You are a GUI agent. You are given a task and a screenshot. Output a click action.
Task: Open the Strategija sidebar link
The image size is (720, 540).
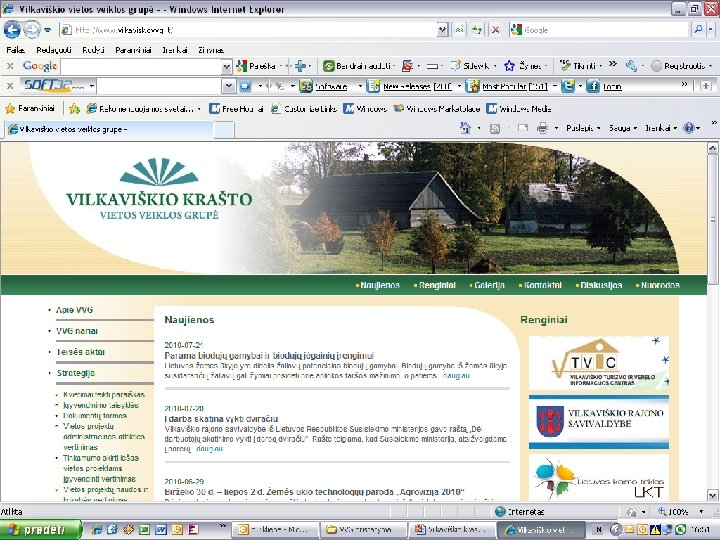point(76,373)
